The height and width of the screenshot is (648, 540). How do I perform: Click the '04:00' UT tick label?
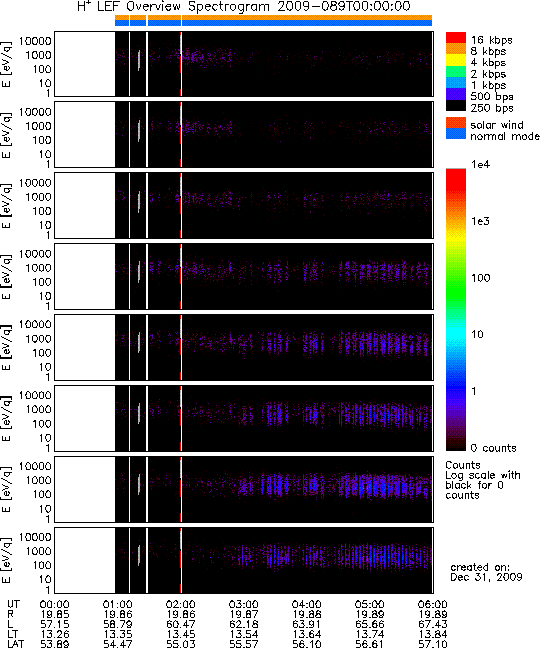point(307,604)
